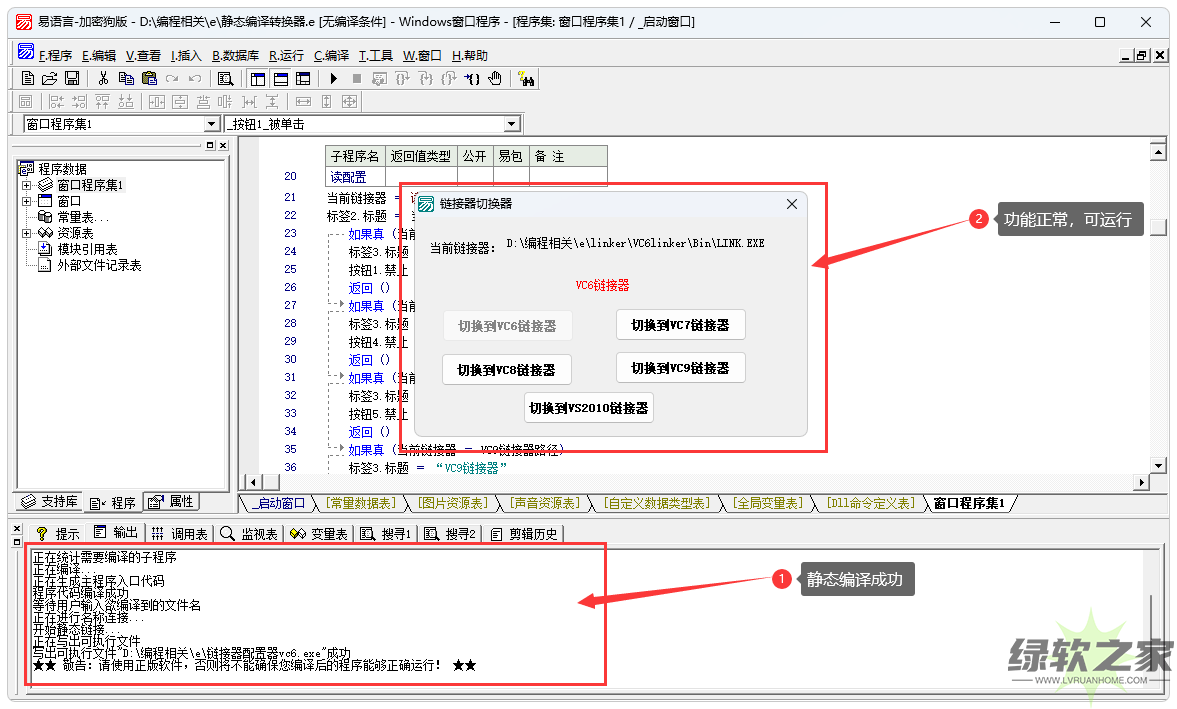This screenshot has height=709, width=1177.
Task: Click the binoculars help search icon
Action: [x=527, y=78]
